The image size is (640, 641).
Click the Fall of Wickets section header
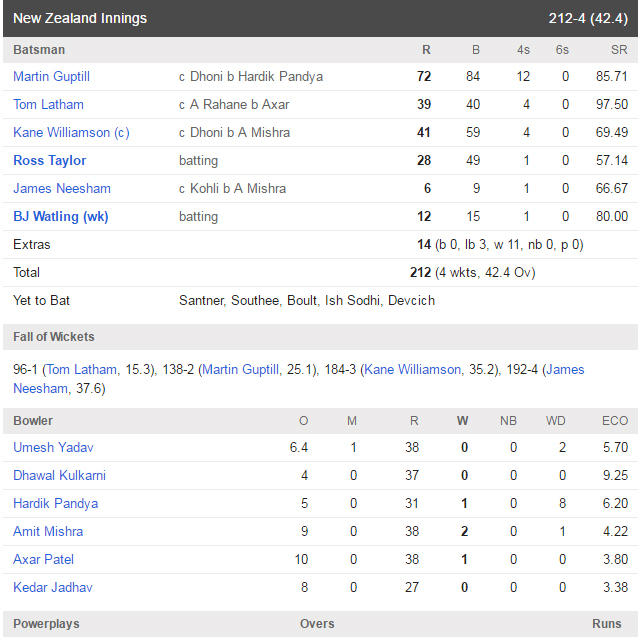click(x=320, y=337)
